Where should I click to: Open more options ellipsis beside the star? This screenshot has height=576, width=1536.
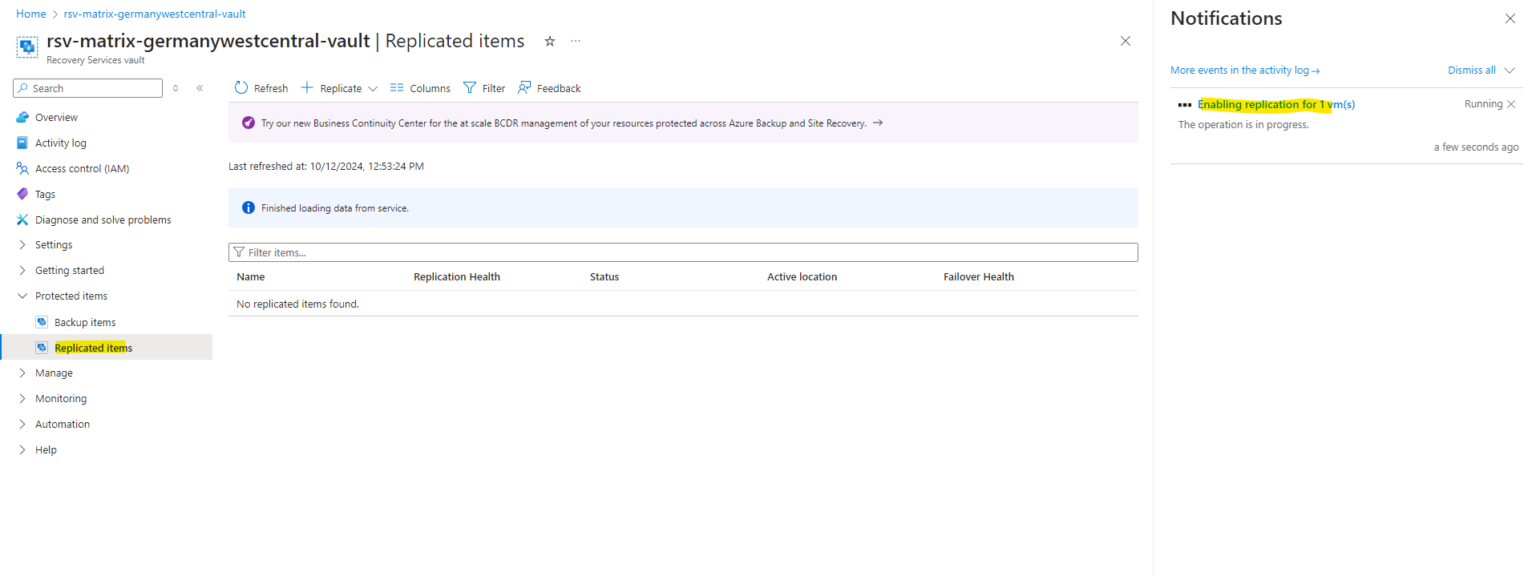(x=575, y=41)
